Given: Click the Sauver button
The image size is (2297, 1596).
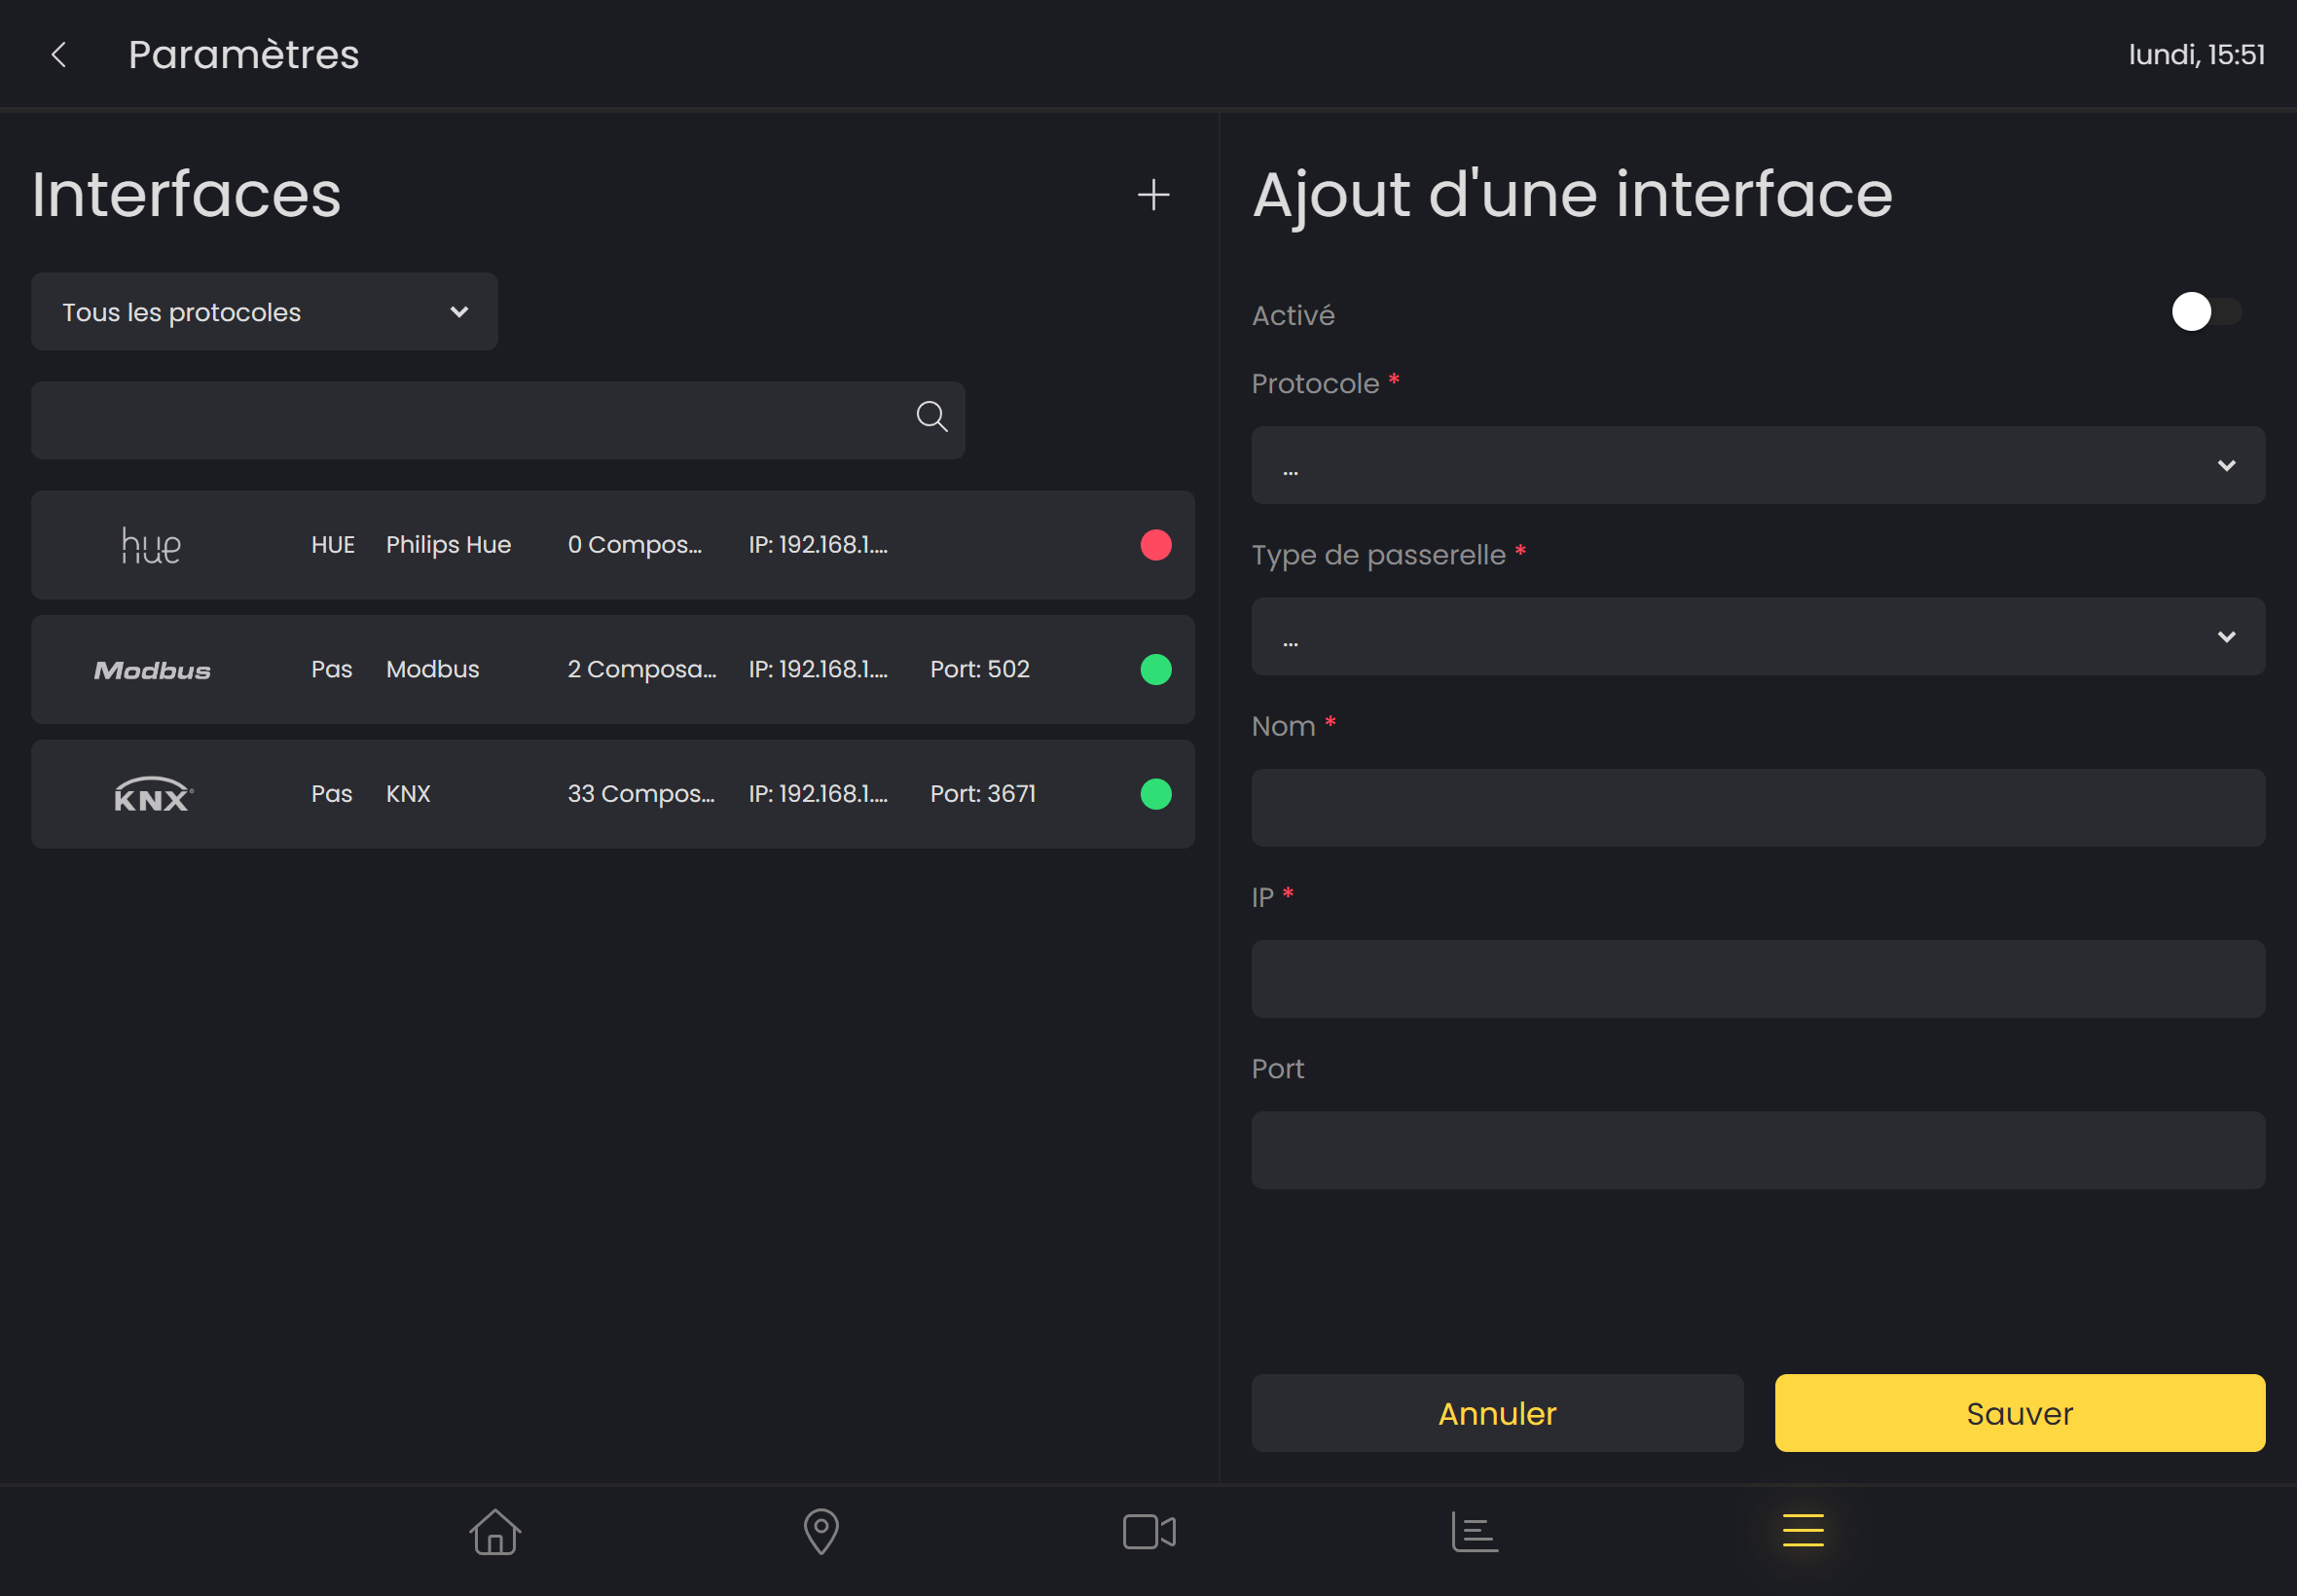Looking at the screenshot, I should [x=2019, y=1413].
